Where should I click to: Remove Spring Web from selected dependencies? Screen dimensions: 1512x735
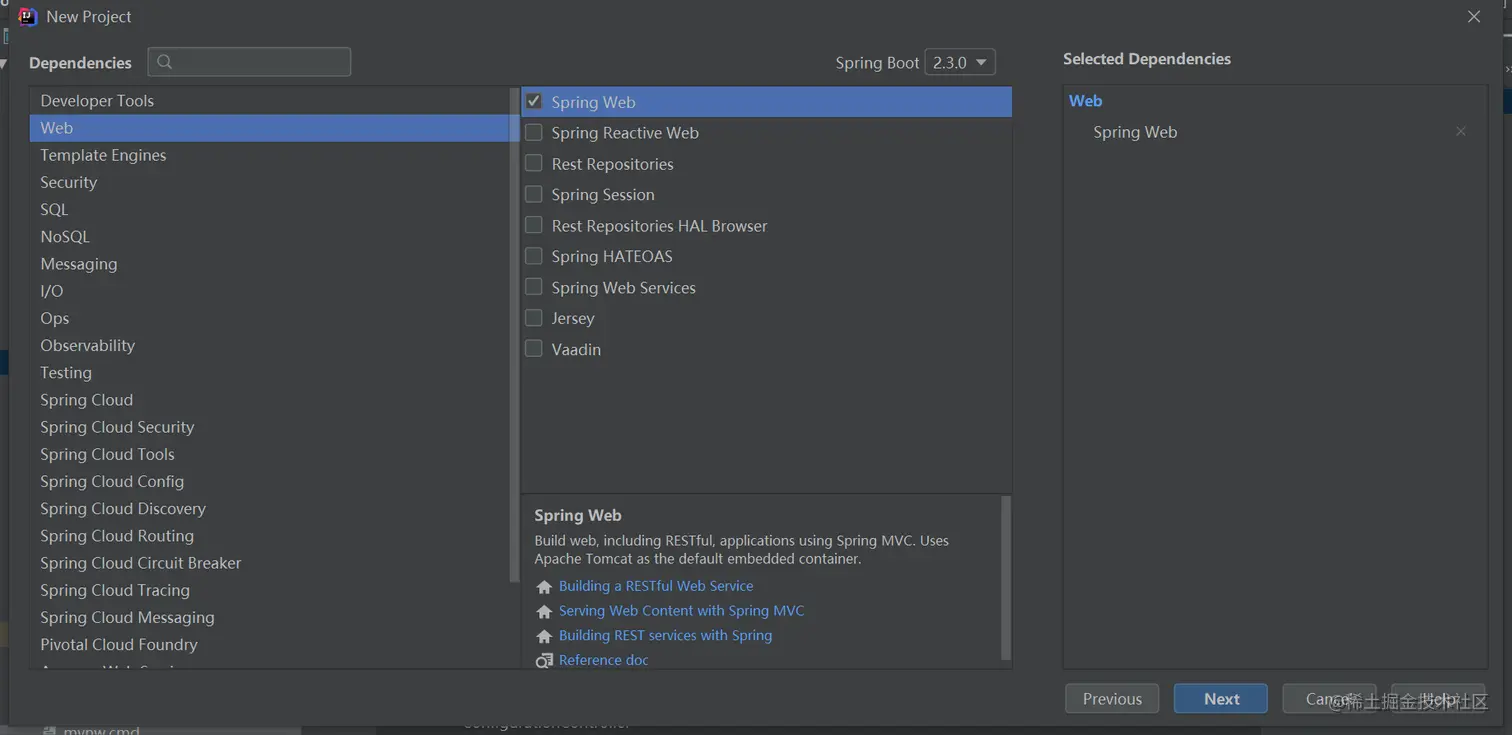pos(1461,131)
